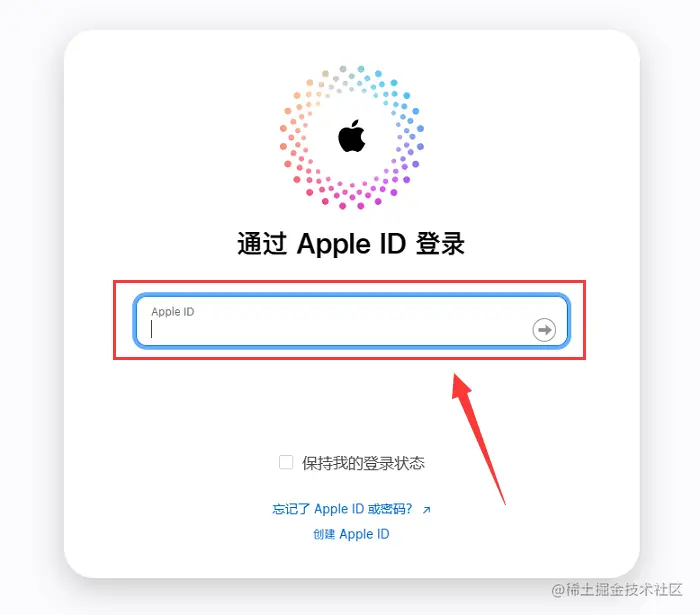This screenshot has height=615, width=700.
Task: Click the text cursor inside the field
Action: pyautogui.click(x=152, y=330)
